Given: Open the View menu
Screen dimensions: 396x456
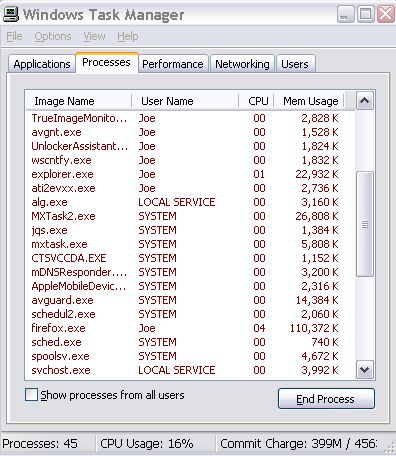Looking at the screenshot, I should (x=94, y=36).
